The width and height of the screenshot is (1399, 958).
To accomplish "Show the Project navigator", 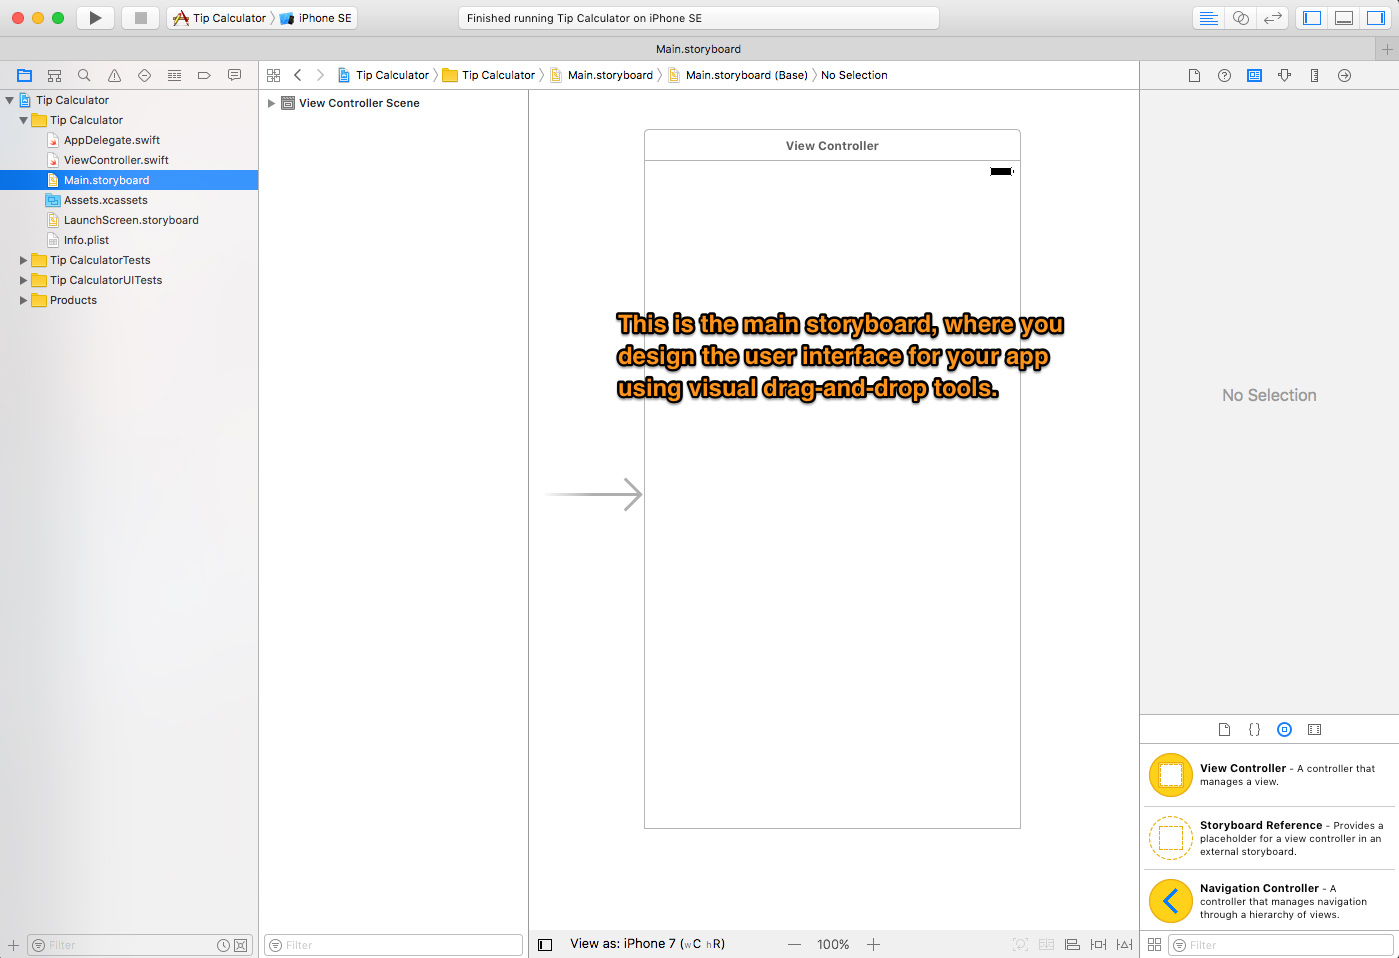I will click(24, 75).
